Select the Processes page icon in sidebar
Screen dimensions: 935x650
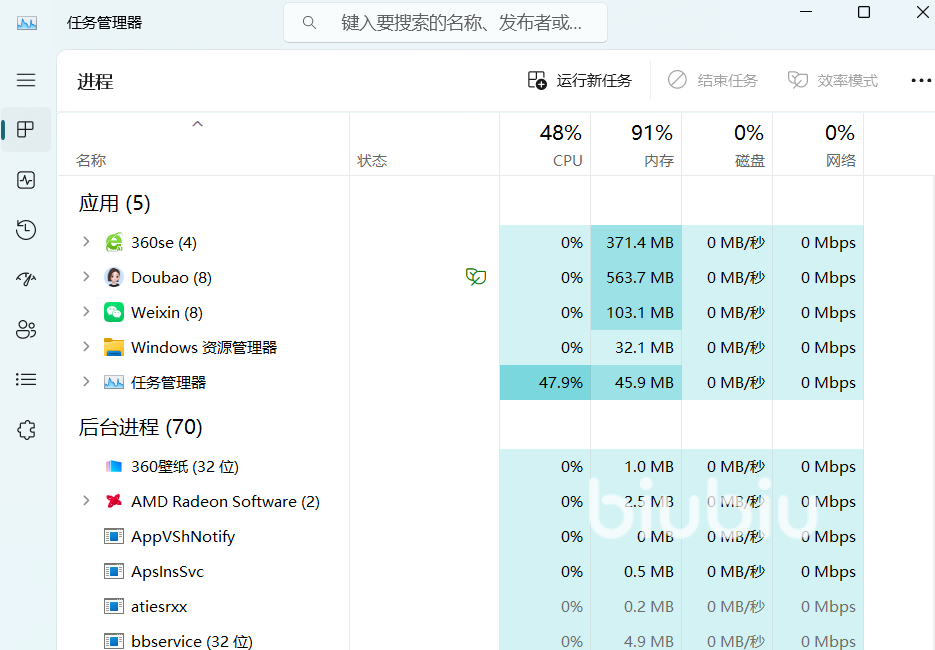[x=26, y=129]
